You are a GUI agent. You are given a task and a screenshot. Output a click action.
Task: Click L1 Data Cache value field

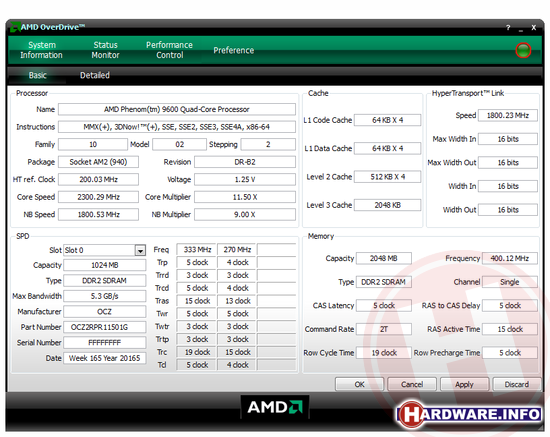coord(388,148)
